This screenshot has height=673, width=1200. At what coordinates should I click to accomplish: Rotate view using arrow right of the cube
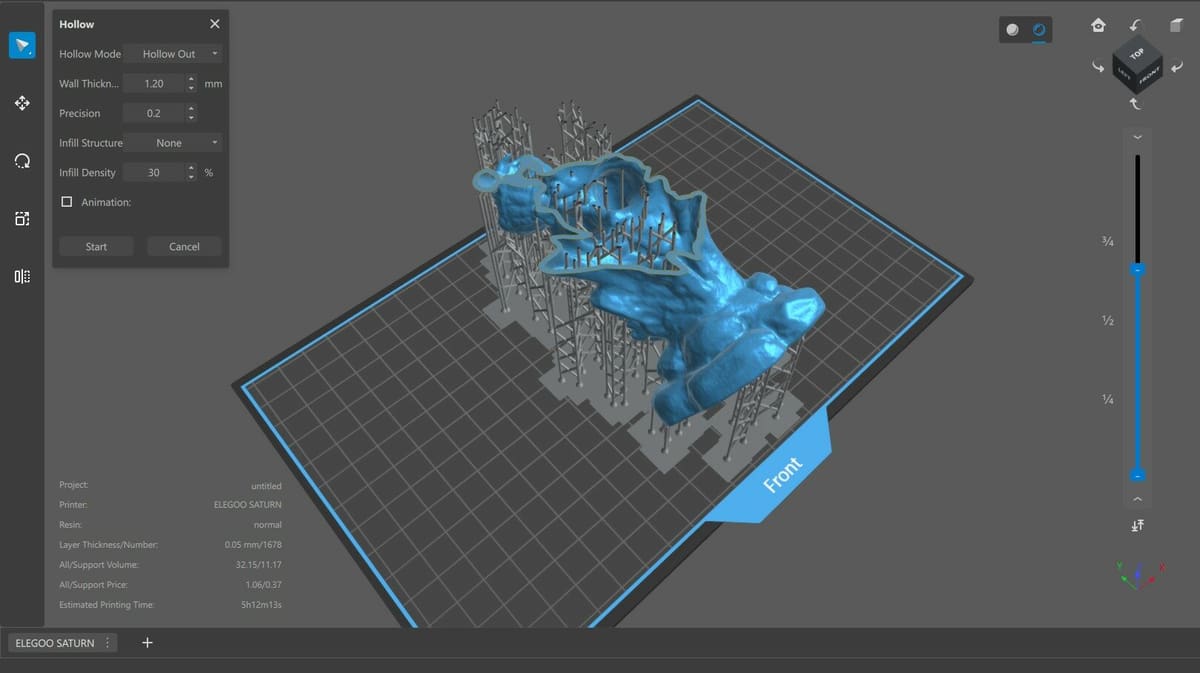coord(1176,67)
